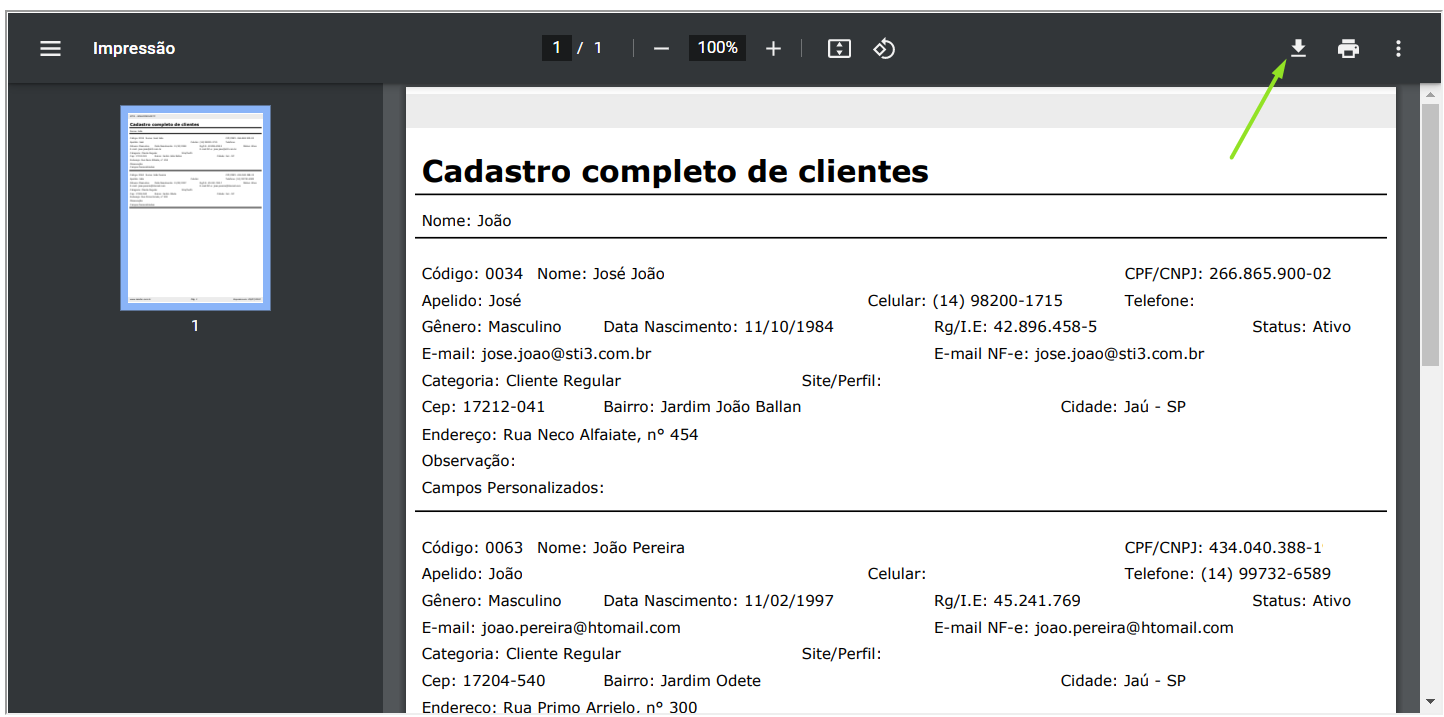Click the current page number field
The image size is (1444, 717).
tap(557, 48)
